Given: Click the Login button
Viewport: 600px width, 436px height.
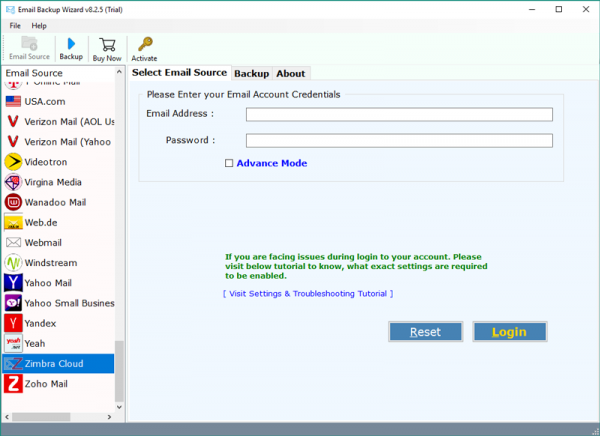Looking at the screenshot, I should 510,331.
